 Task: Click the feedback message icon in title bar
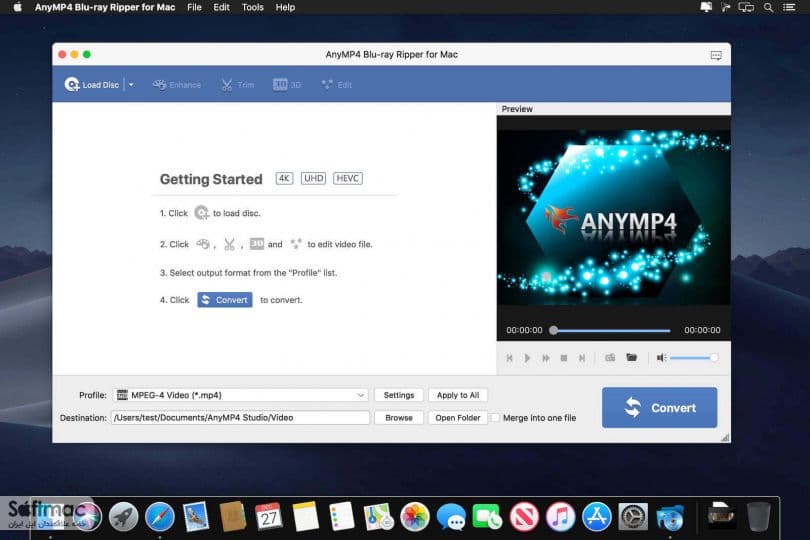click(x=716, y=55)
